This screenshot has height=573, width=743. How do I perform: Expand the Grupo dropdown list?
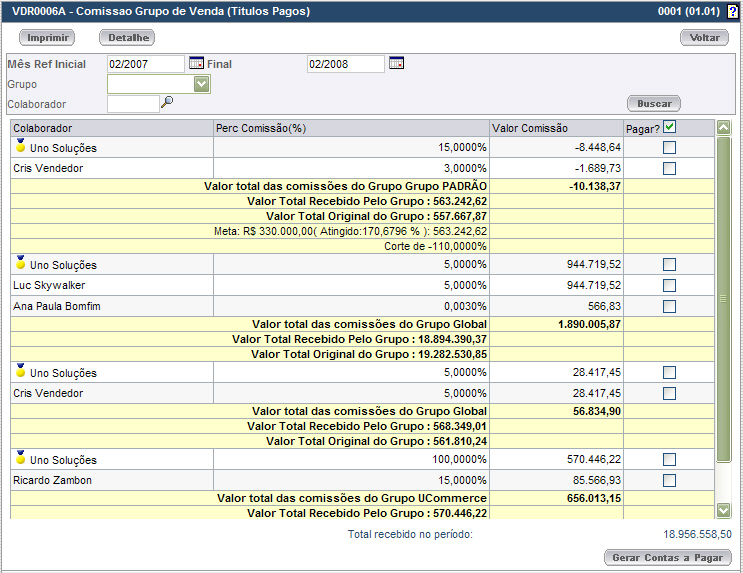pos(202,84)
